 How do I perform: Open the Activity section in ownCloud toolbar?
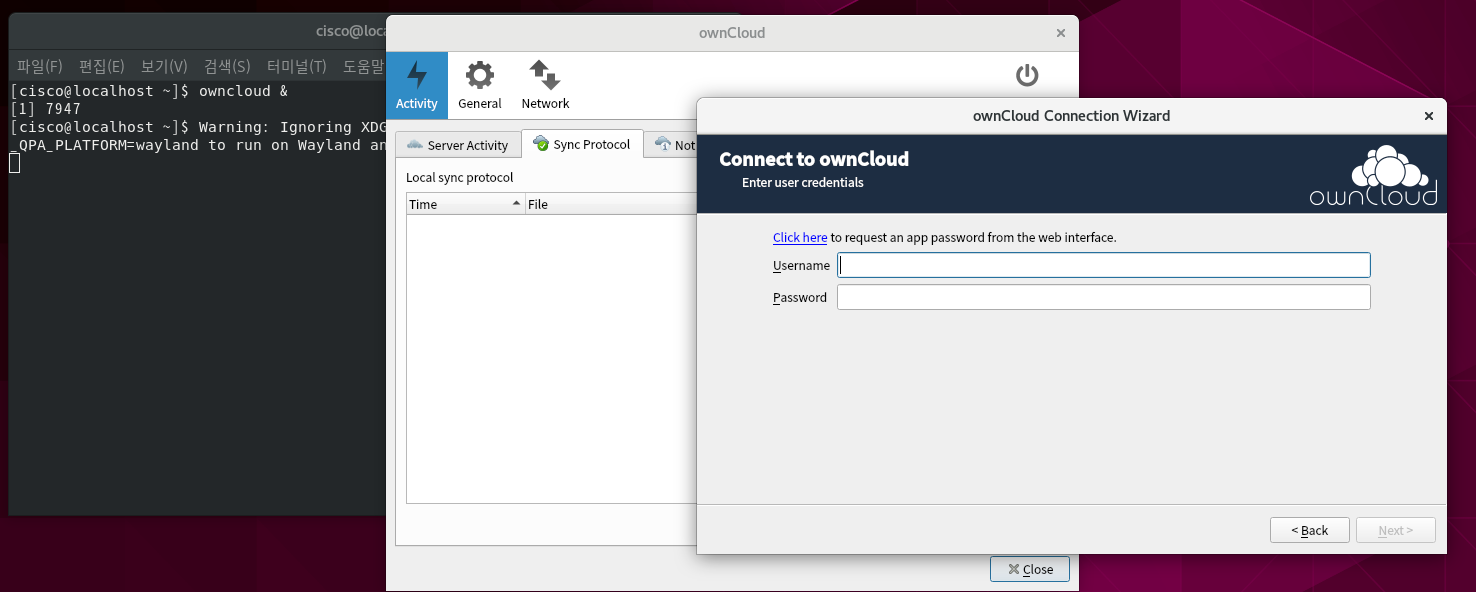pyautogui.click(x=417, y=86)
